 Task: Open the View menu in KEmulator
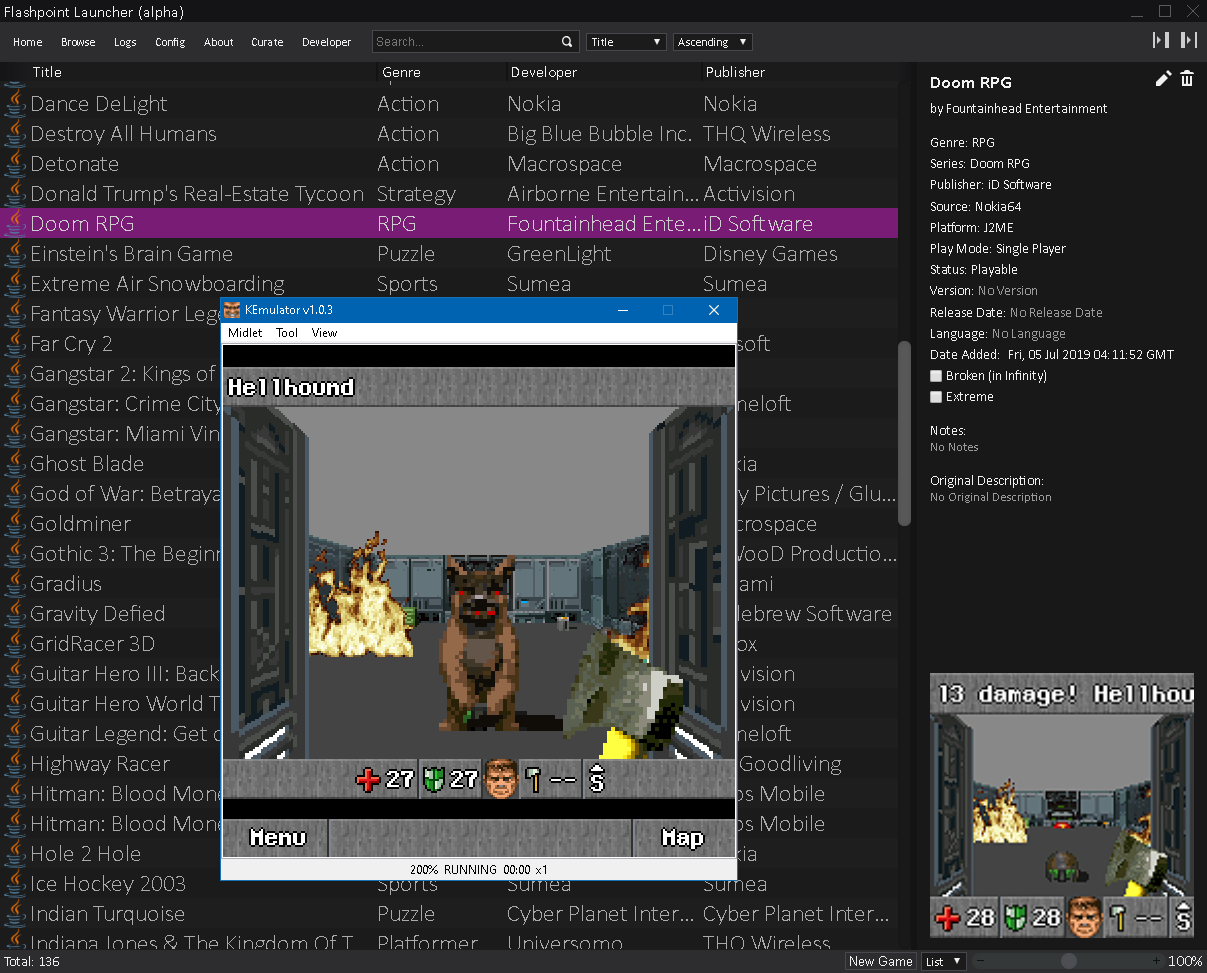click(324, 333)
